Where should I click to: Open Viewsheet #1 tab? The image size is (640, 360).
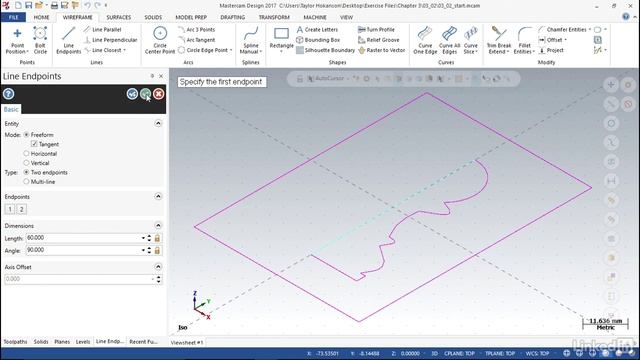point(187,342)
